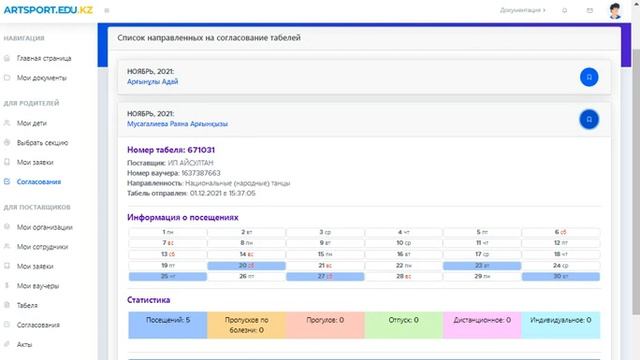640x360 pixels.
Task: Open supplier's Согласования menu item
Action: click(x=38, y=325)
